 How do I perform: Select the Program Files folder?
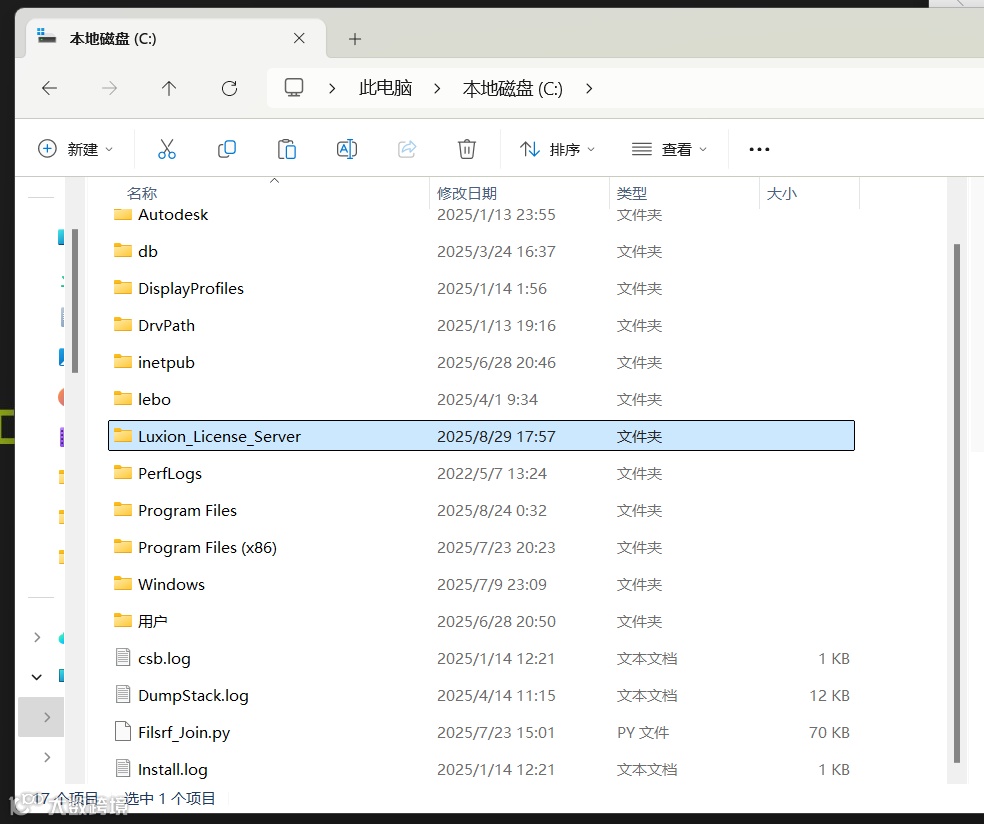coord(481,510)
